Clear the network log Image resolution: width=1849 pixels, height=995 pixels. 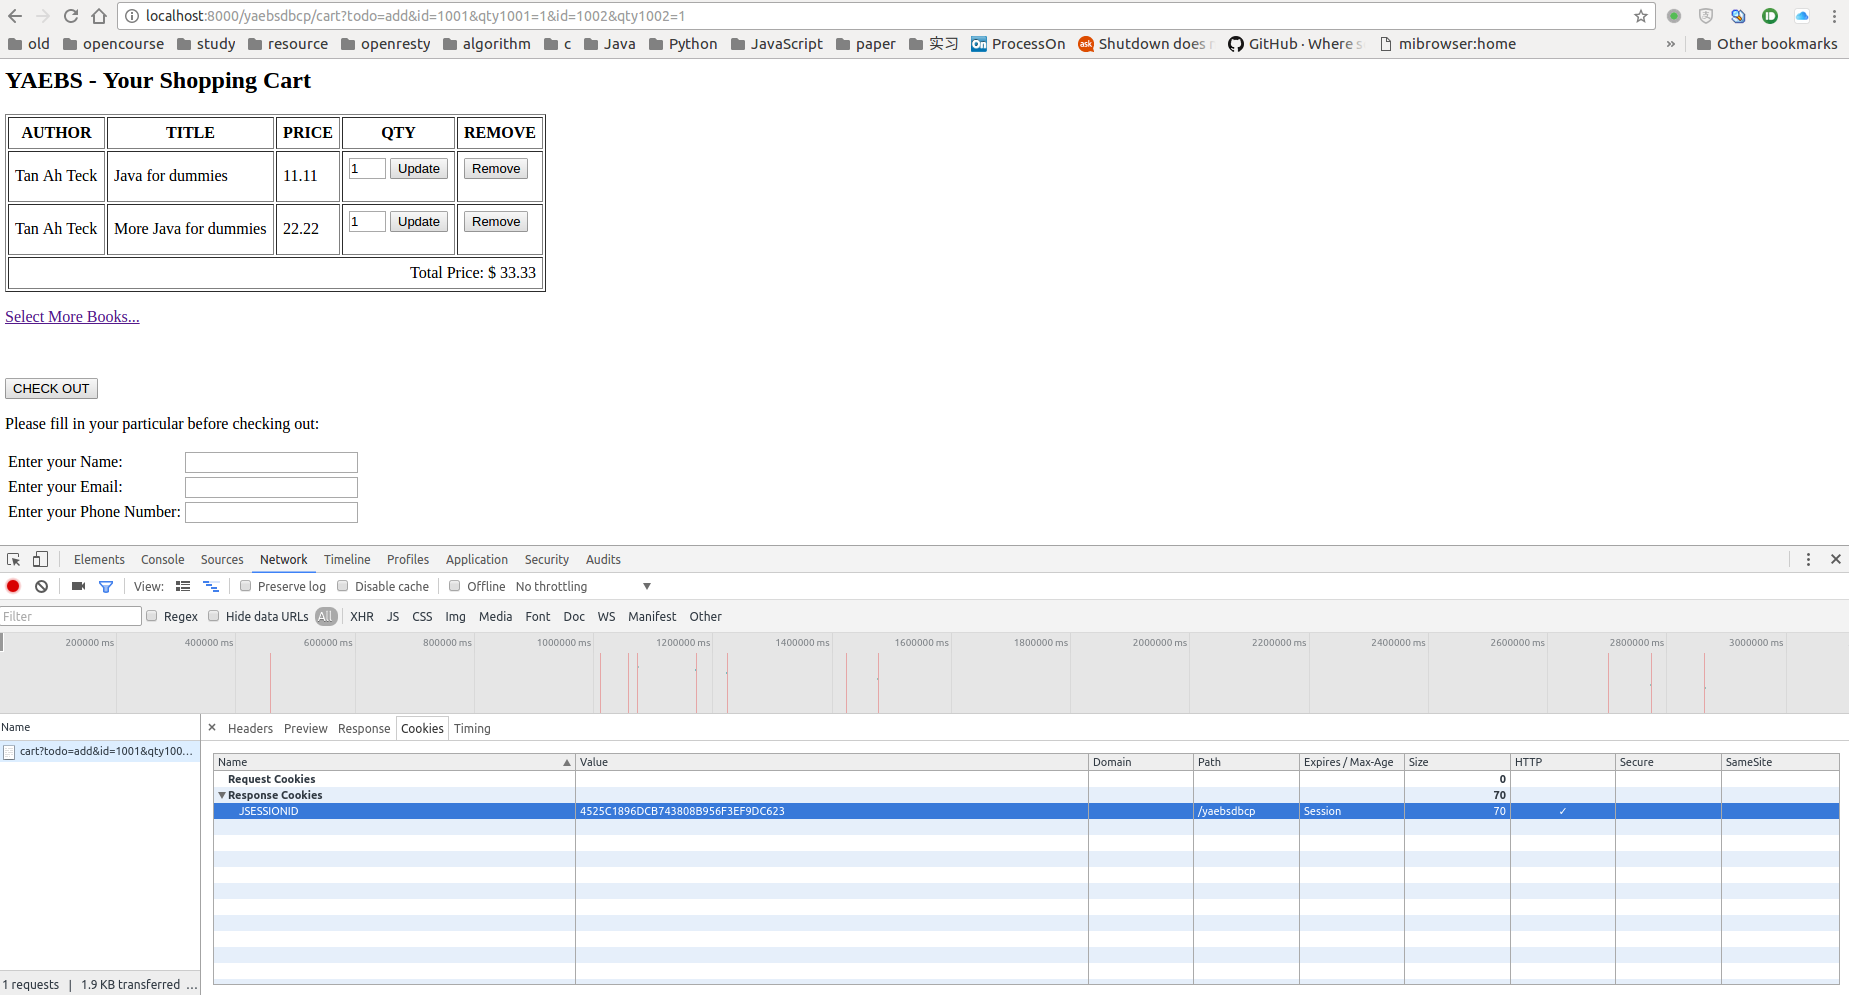click(x=41, y=586)
